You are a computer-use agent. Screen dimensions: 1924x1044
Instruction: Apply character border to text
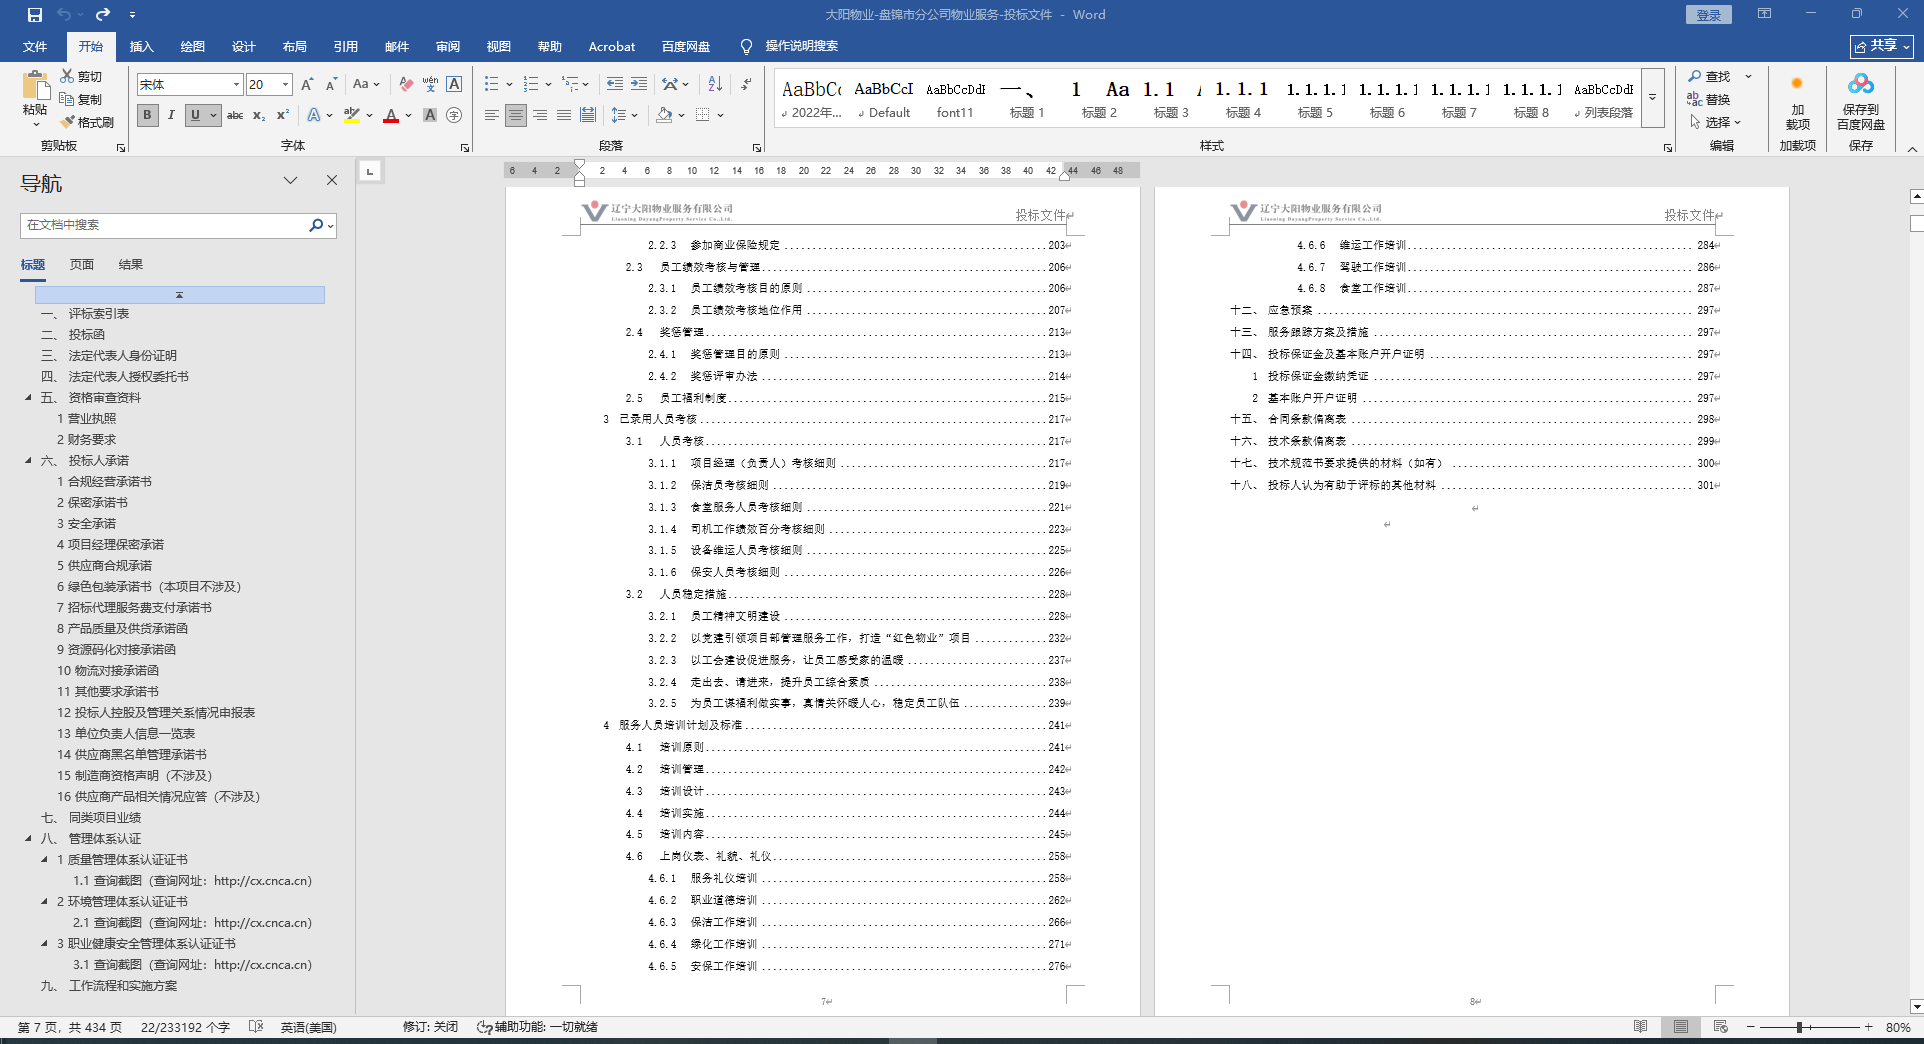(x=454, y=85)
